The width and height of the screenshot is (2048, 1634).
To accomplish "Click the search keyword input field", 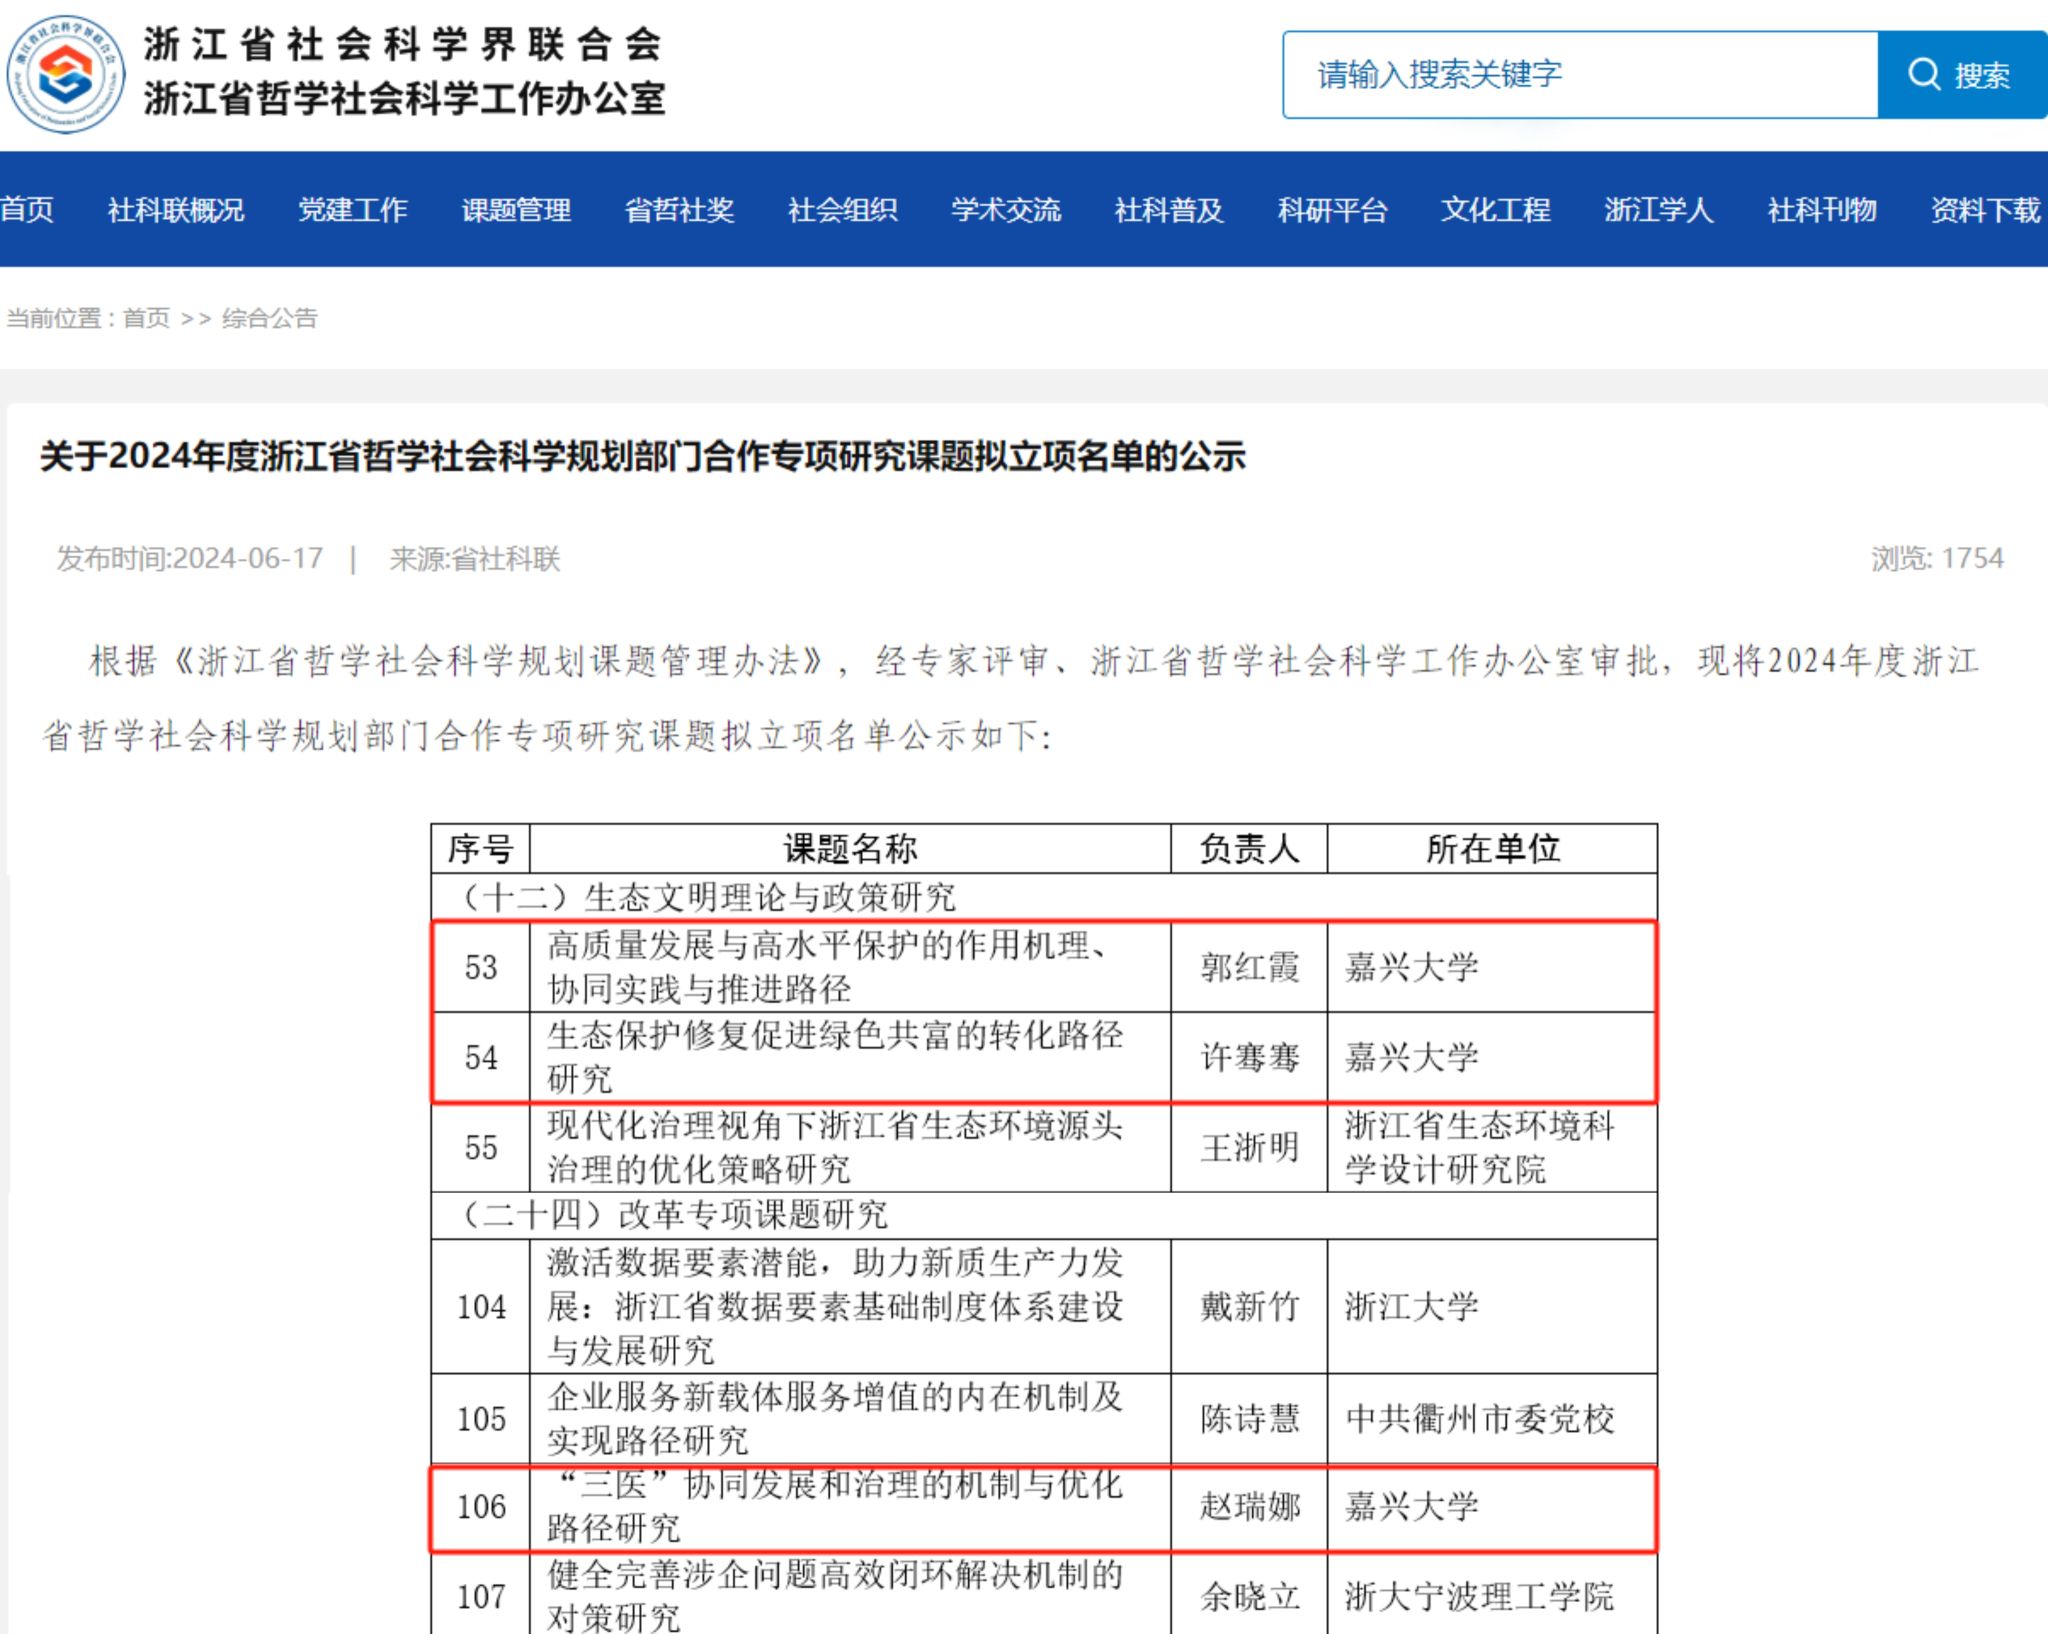I will point(1580,75).
